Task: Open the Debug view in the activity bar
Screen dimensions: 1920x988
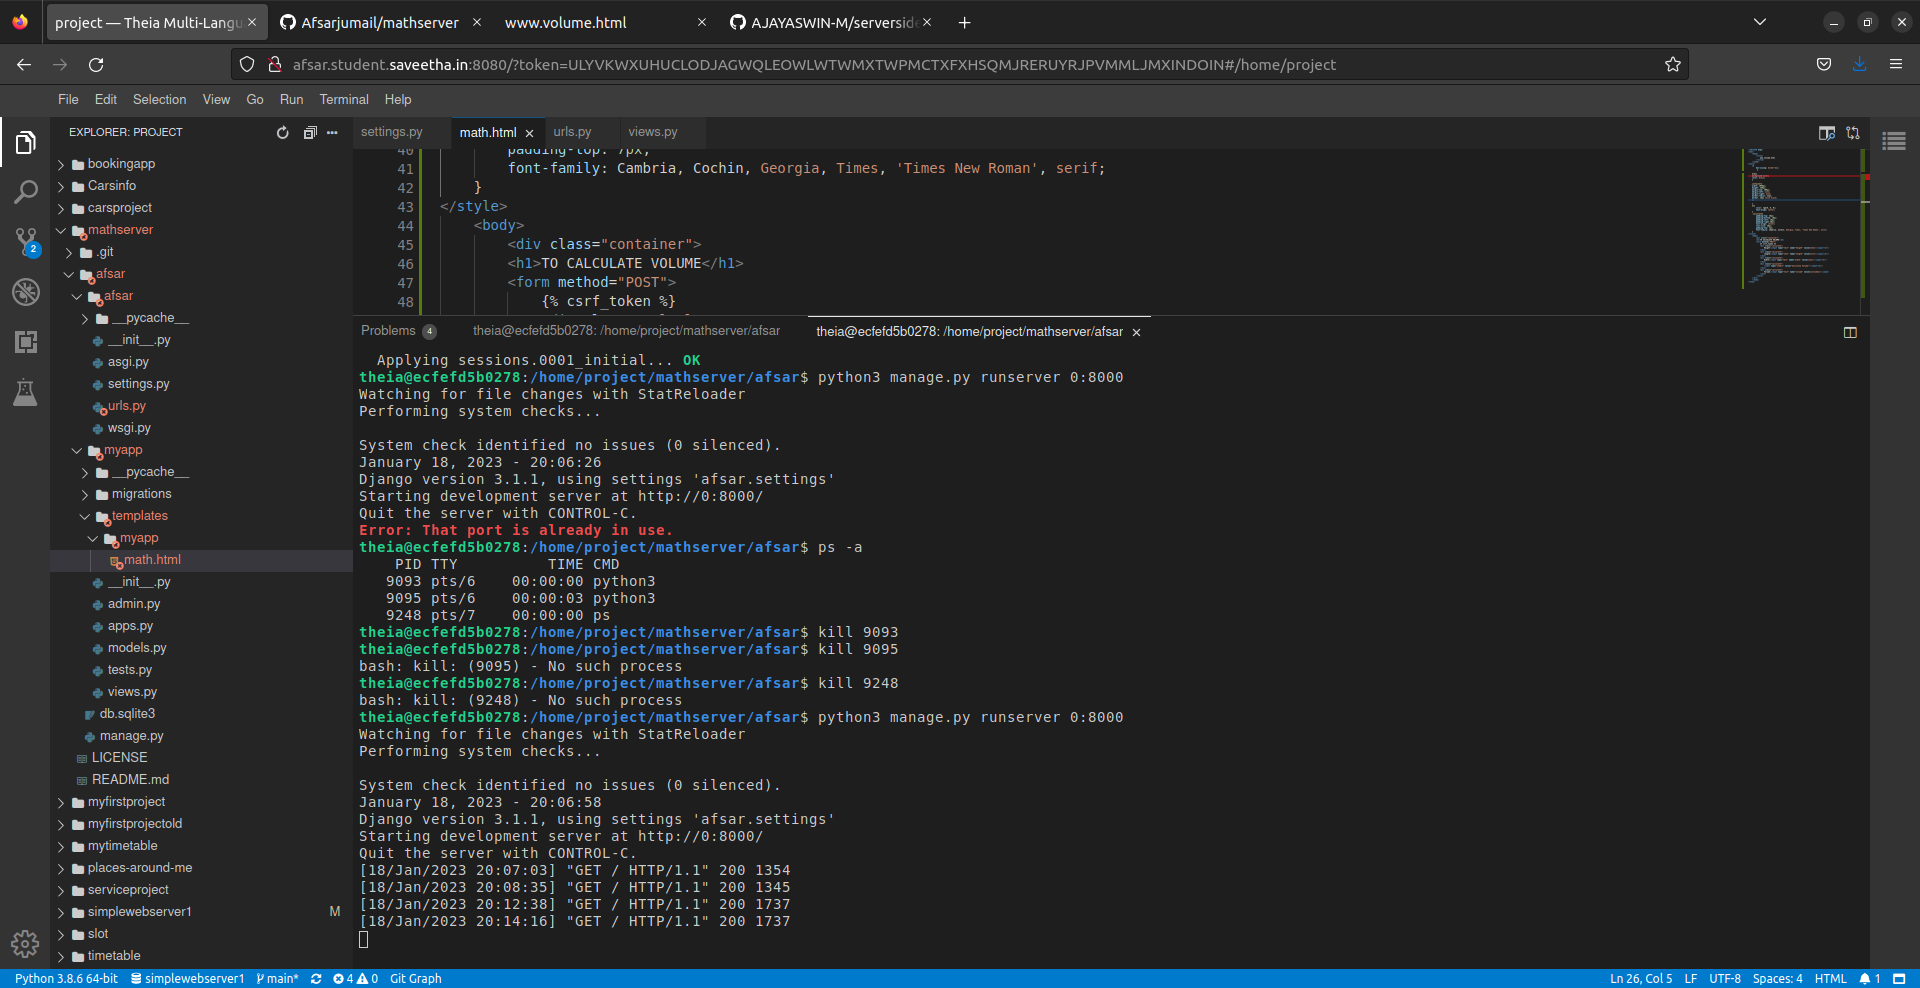Action: tap(25, 292)
